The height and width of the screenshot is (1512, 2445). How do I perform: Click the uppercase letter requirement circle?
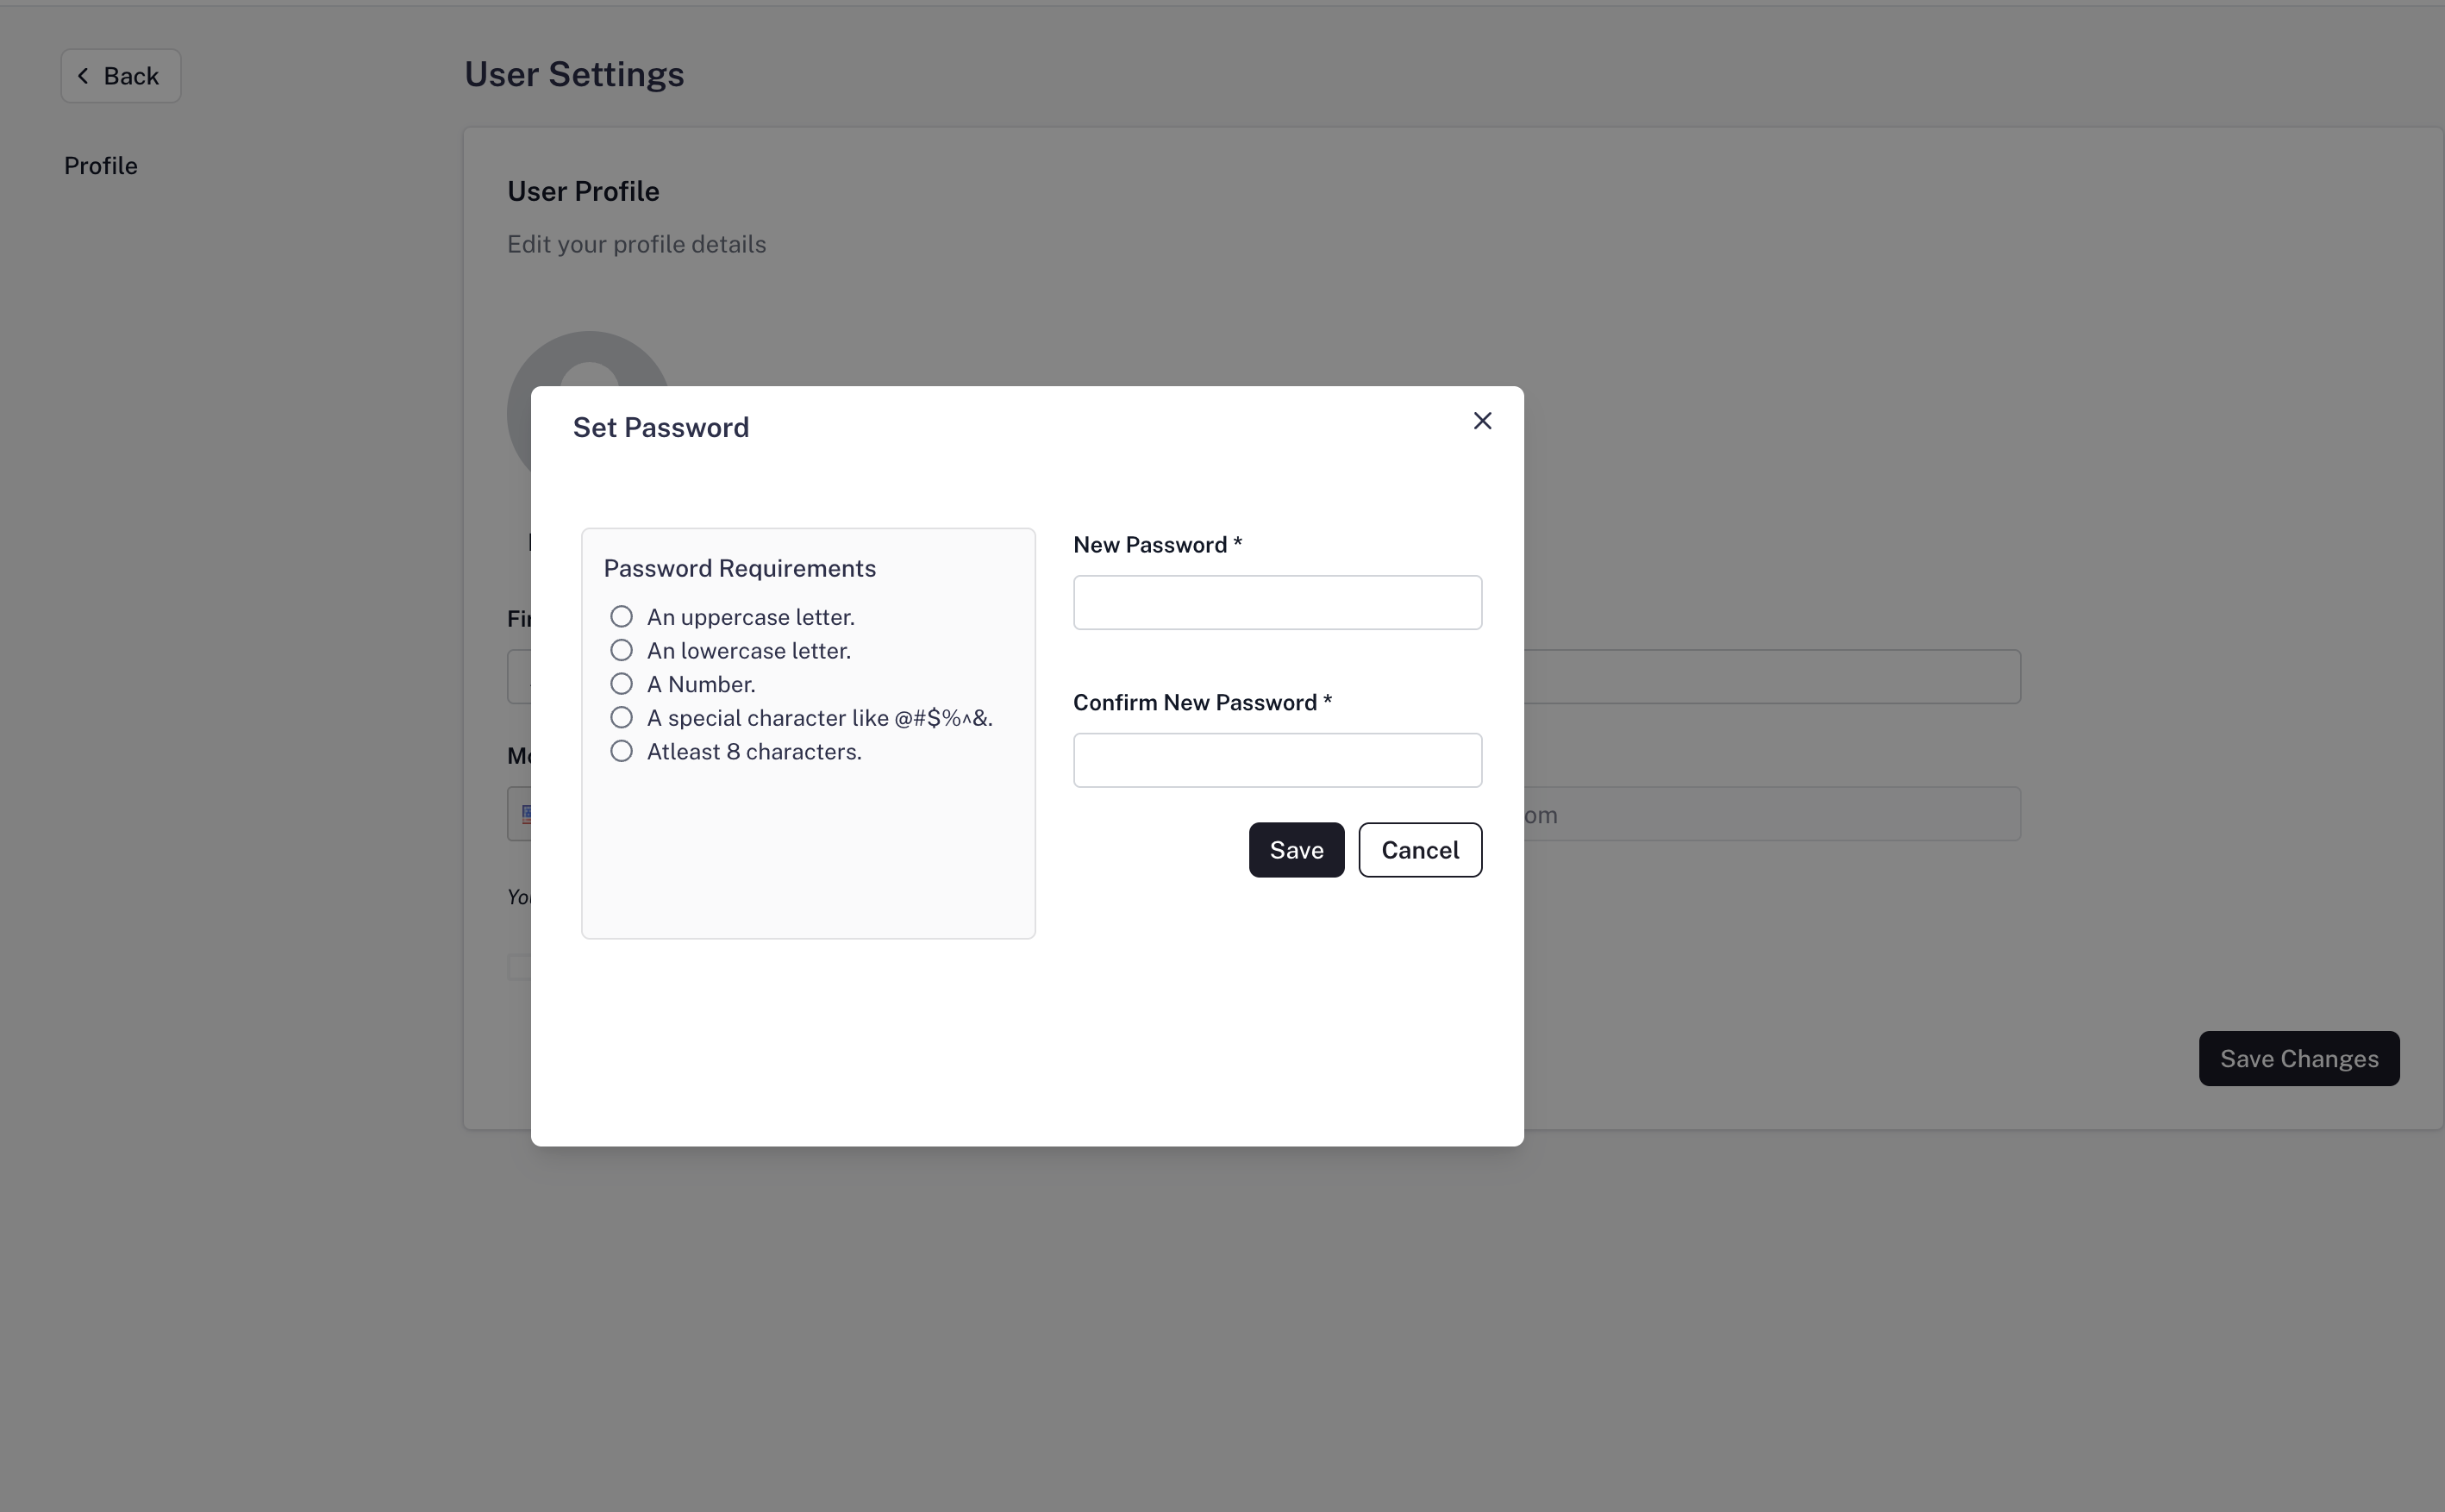click(621, 617)
